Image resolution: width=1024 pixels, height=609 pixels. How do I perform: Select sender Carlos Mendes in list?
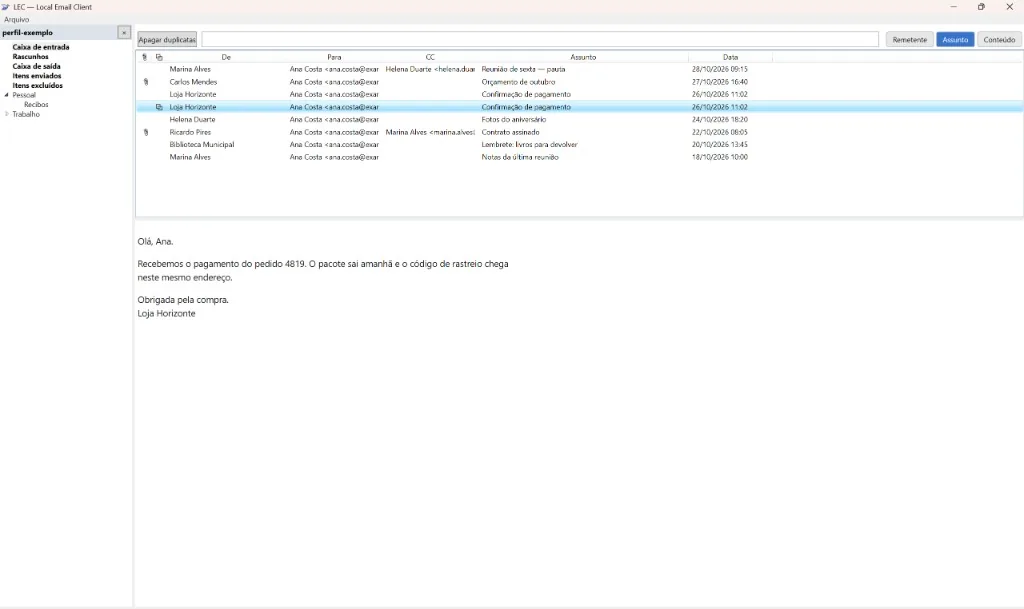coord(193,82)
